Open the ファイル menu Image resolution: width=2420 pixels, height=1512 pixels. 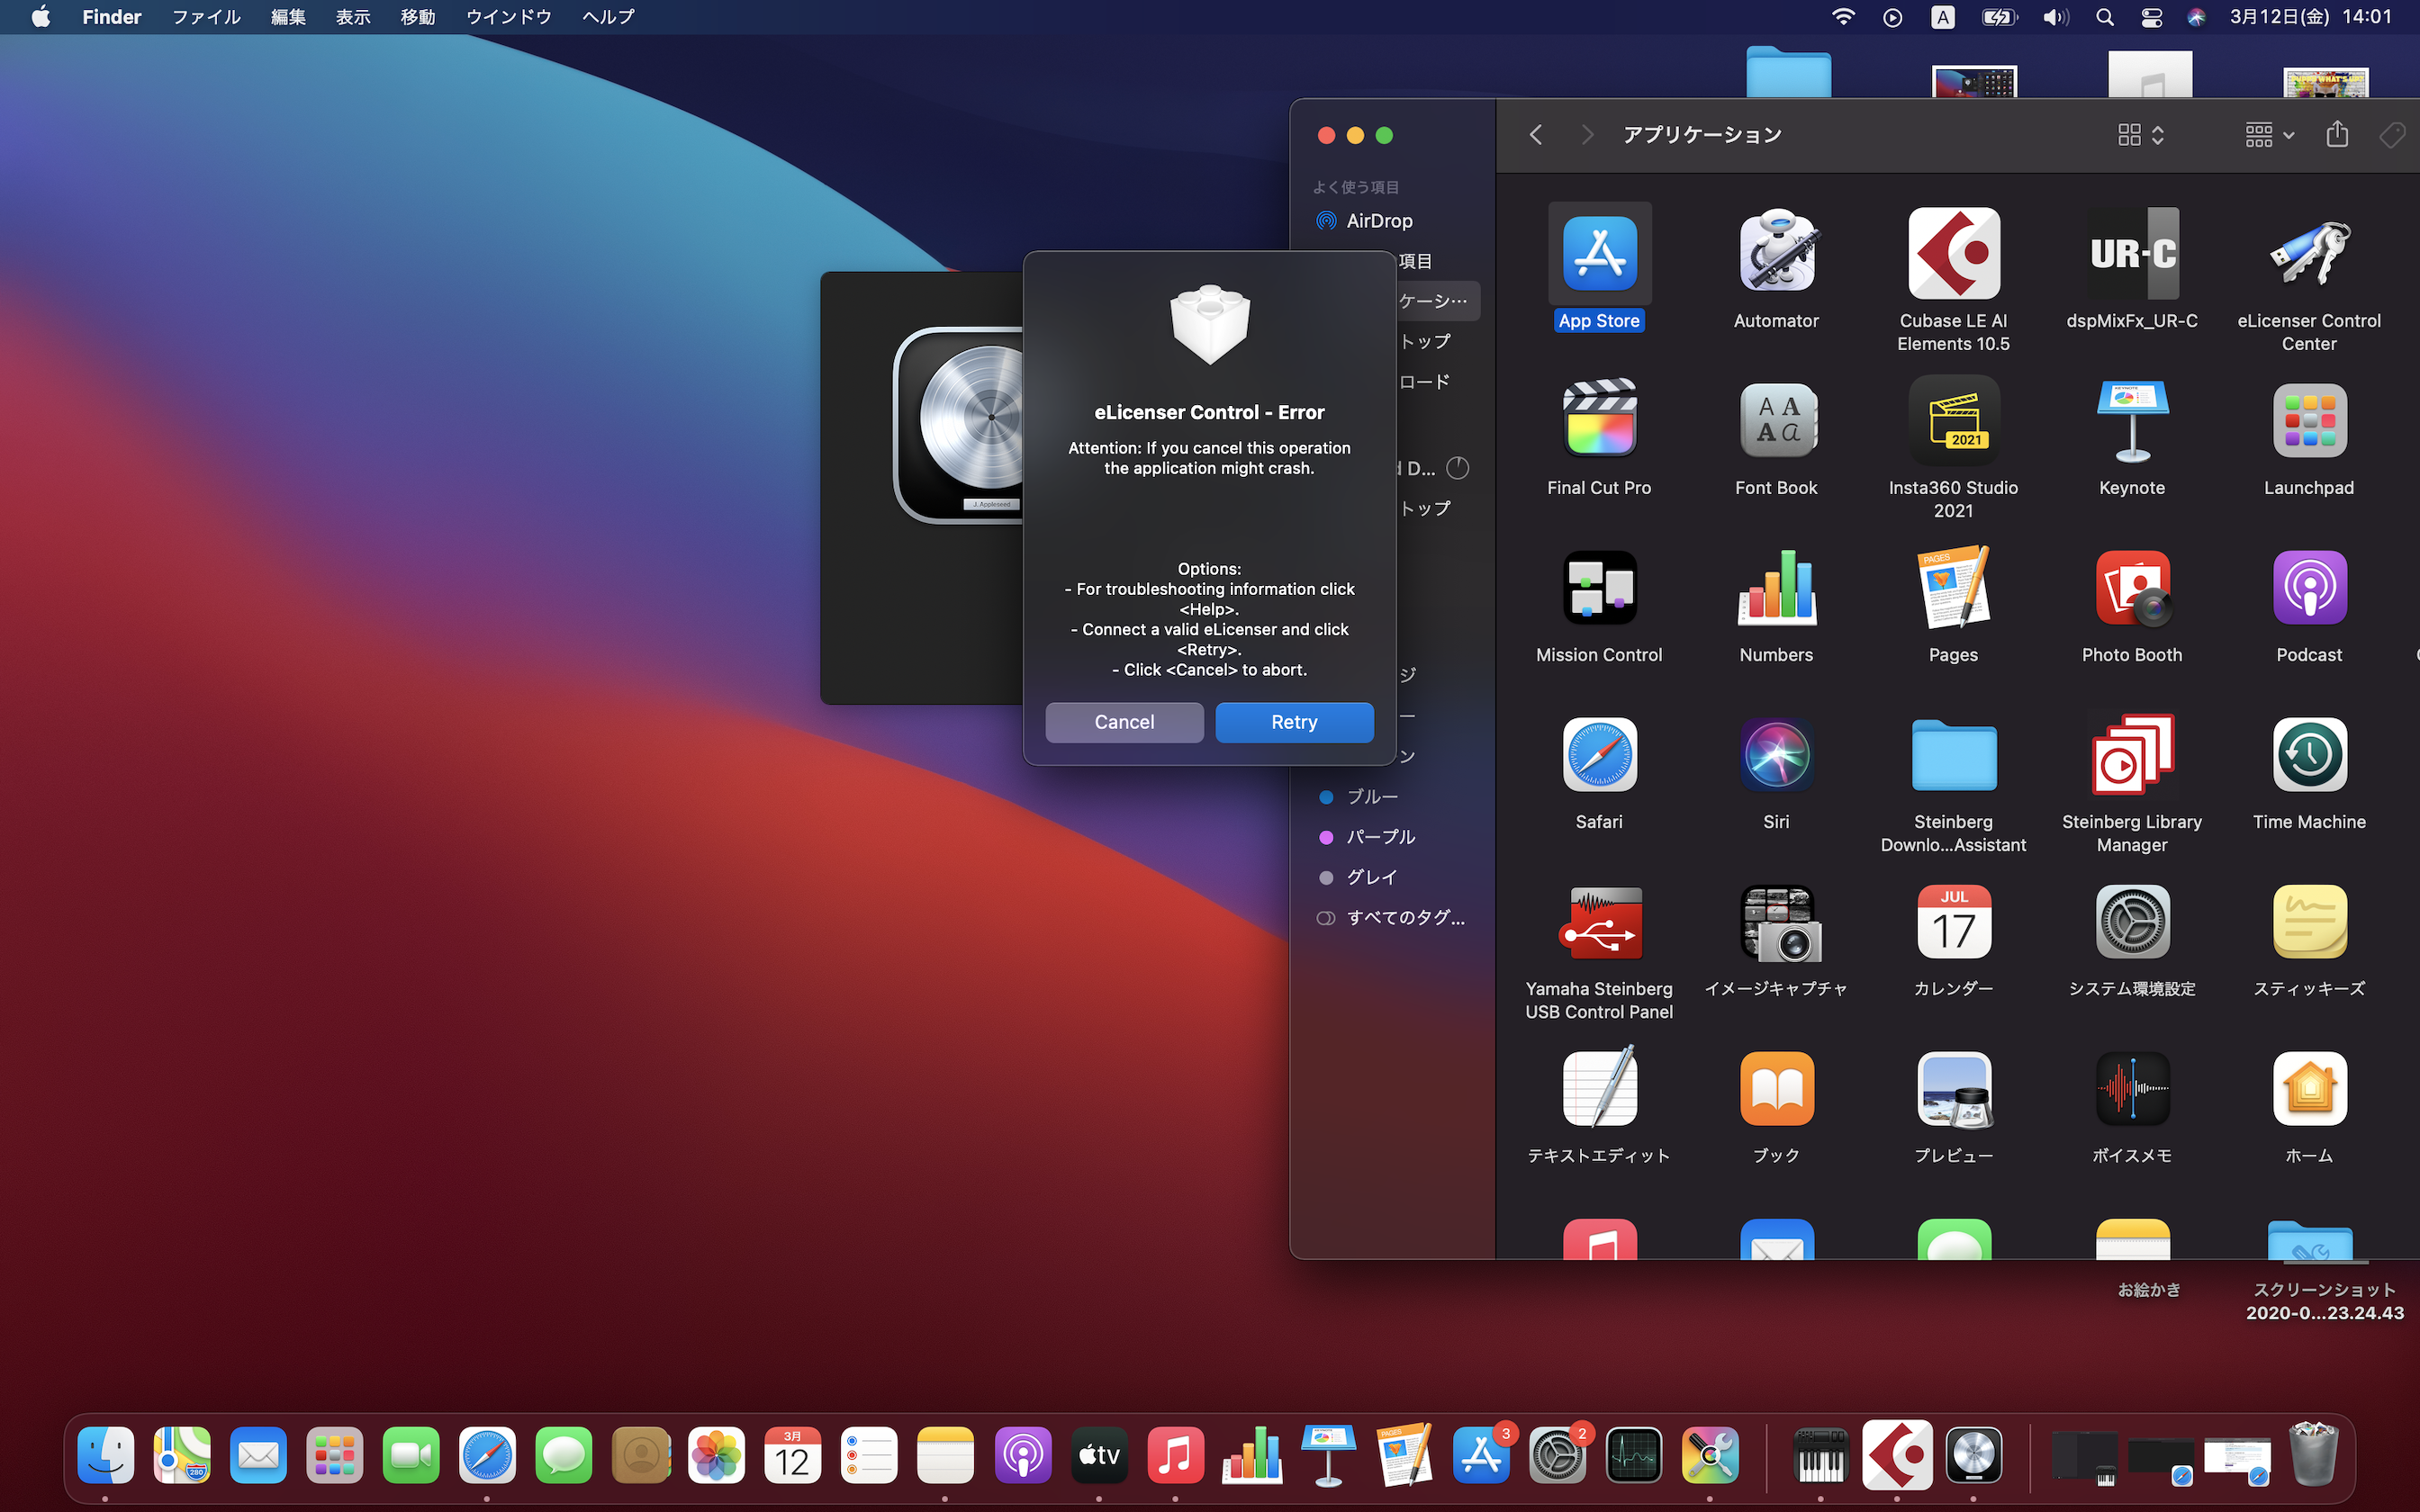point(206,17)
